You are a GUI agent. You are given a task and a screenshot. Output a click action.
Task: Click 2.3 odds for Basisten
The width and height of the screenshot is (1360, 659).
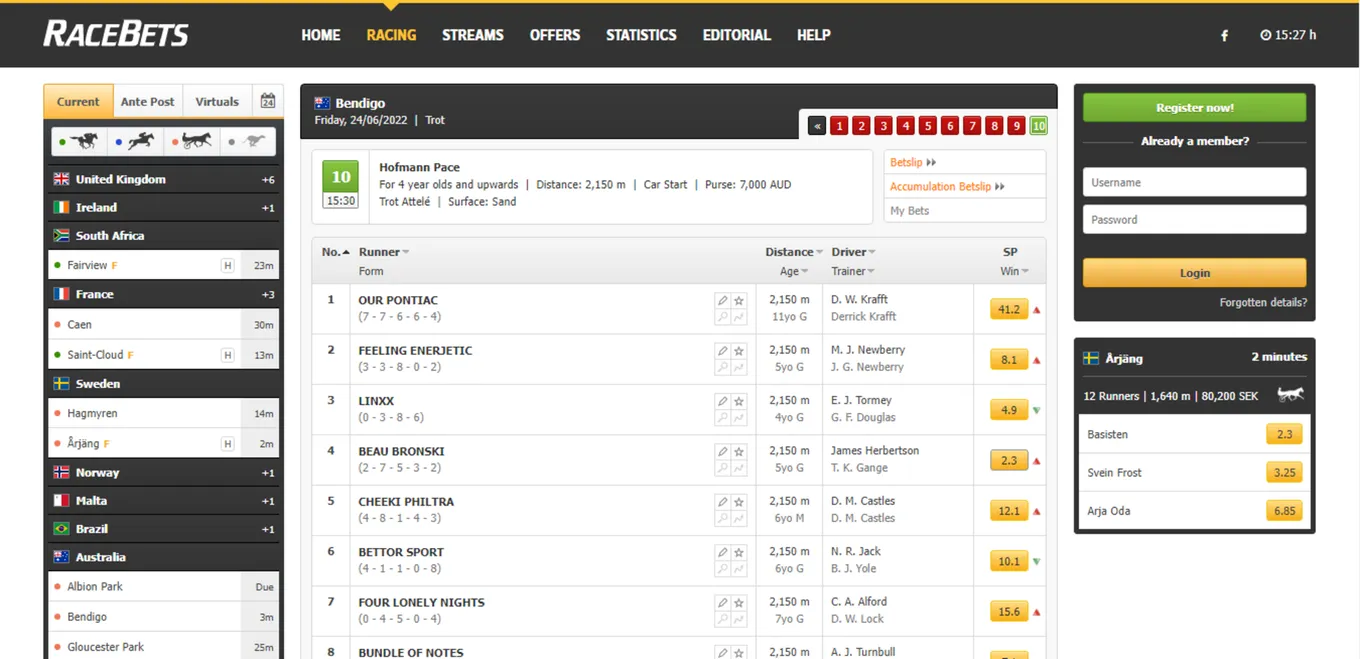1284,434
